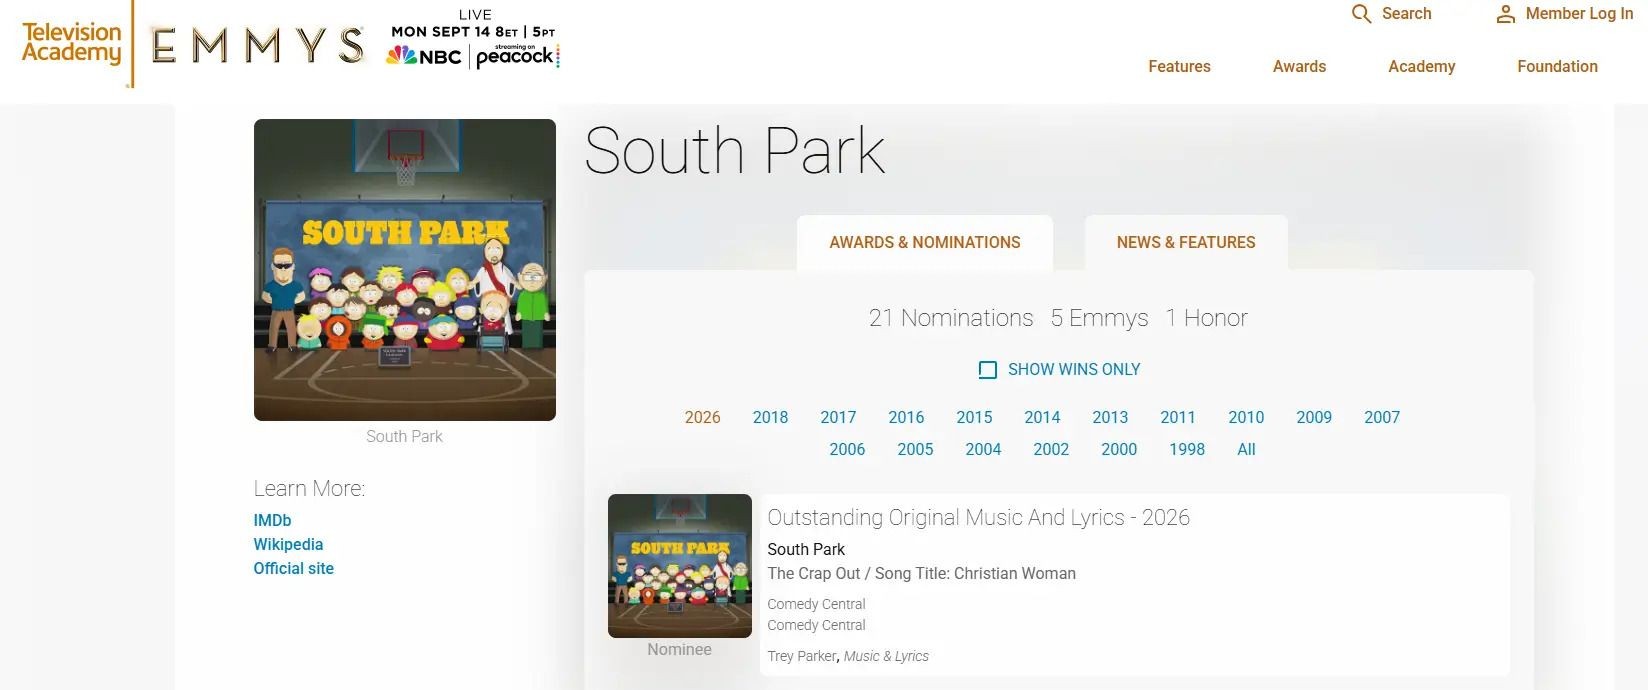Filter nominations by year 1998
1648x690 pixels.
(1187, 449)
